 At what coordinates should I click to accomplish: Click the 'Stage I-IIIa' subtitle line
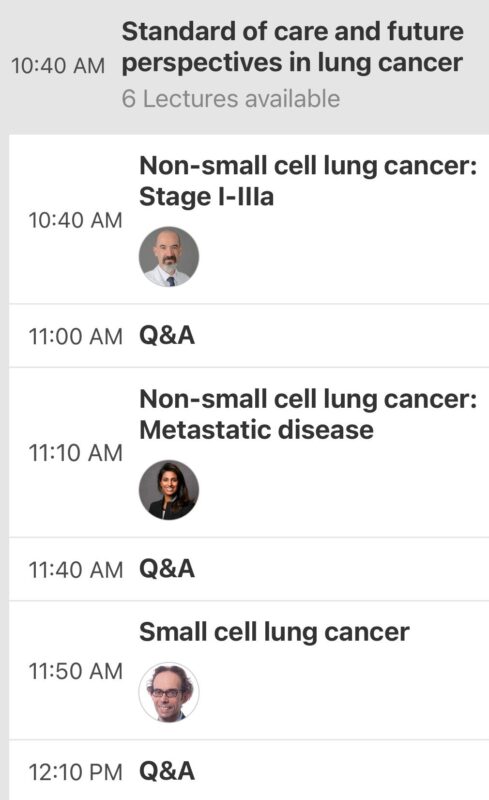point(206,197)
